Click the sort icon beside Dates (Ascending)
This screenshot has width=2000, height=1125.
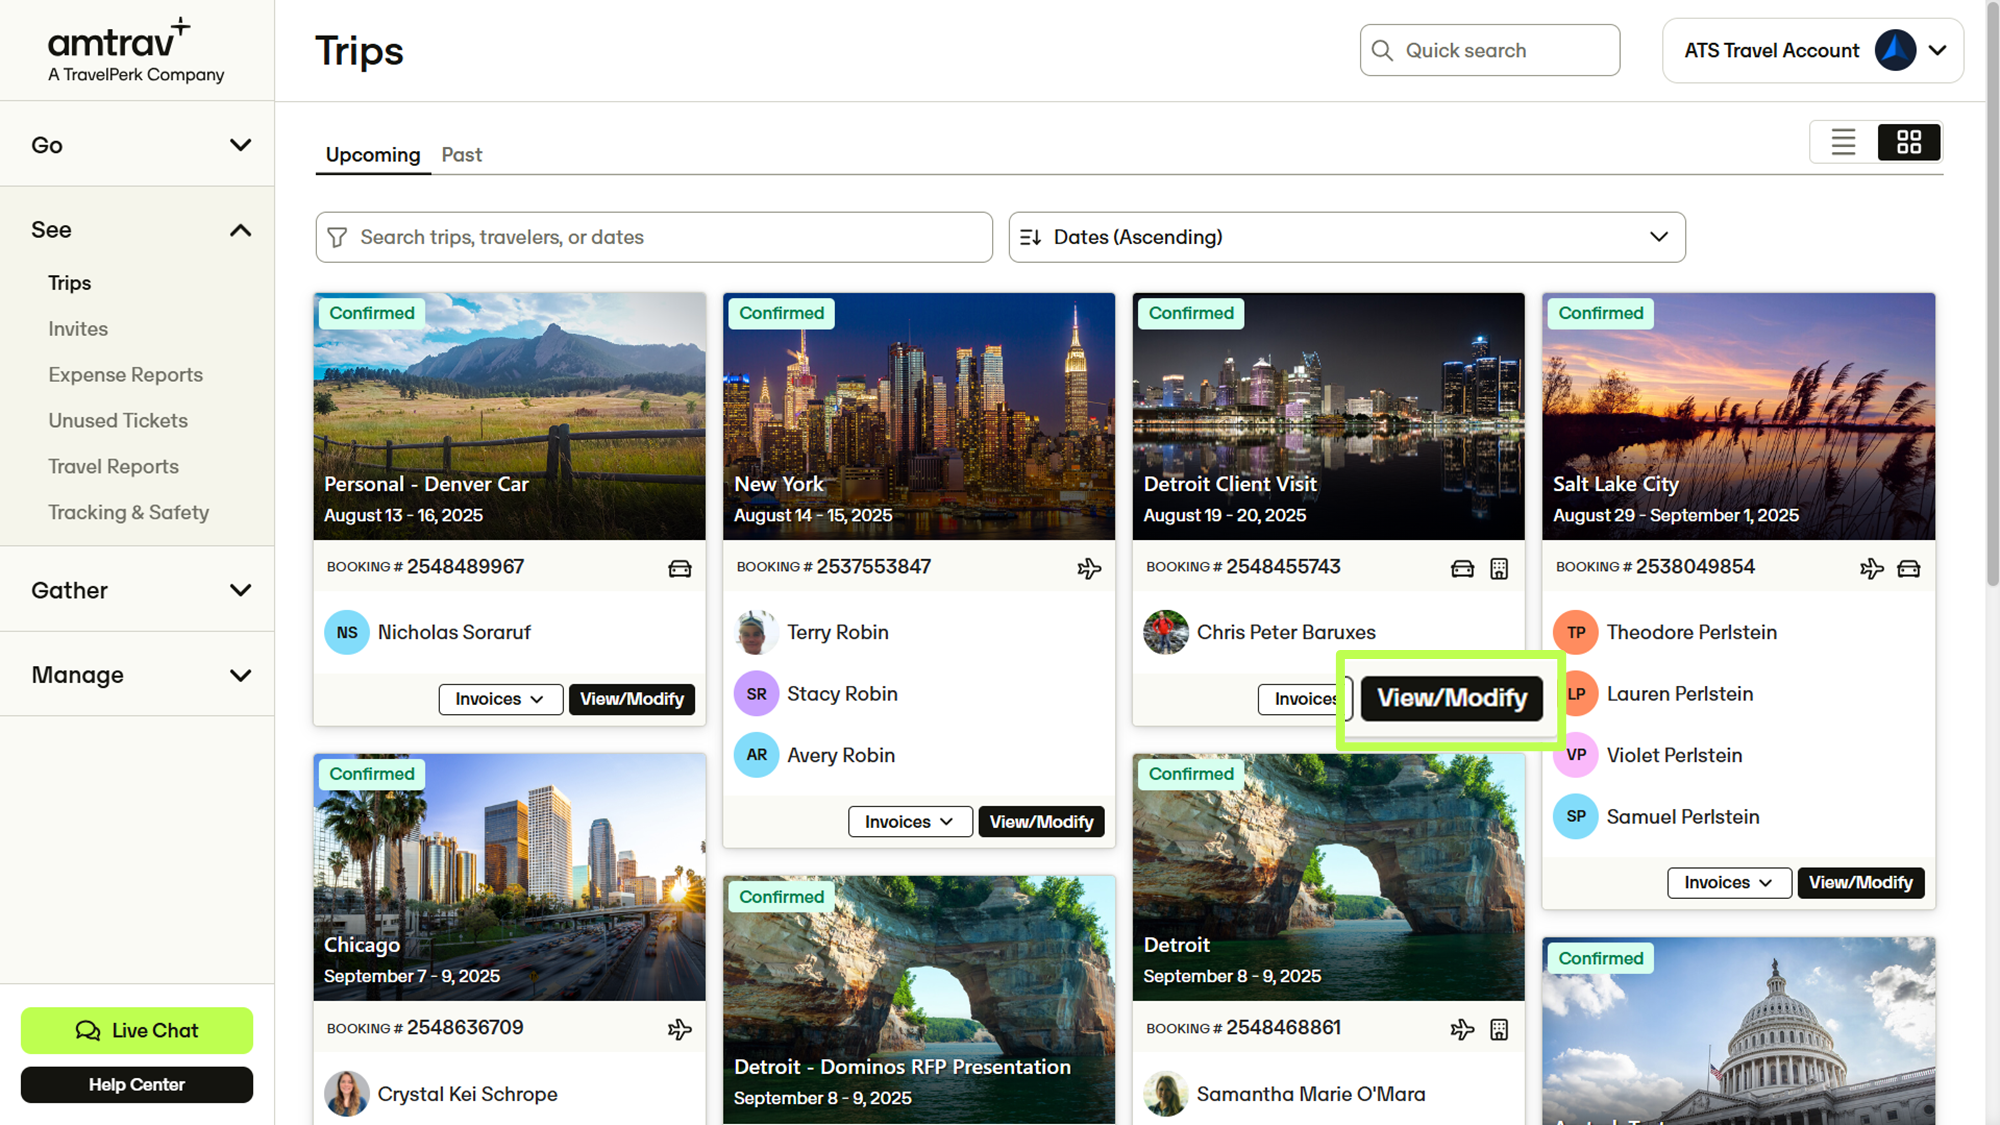(1031, 237)
